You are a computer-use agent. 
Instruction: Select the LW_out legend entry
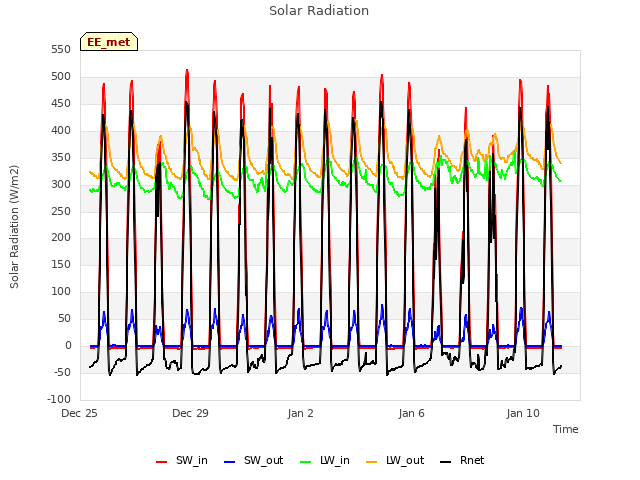395,460
